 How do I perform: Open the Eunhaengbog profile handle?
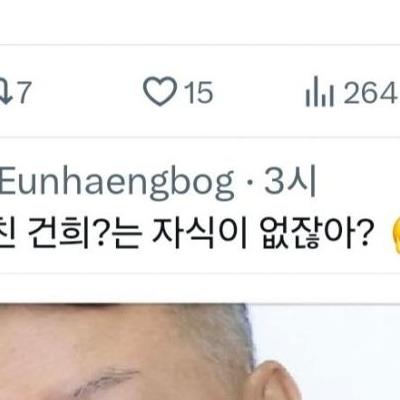pos(117,182)
